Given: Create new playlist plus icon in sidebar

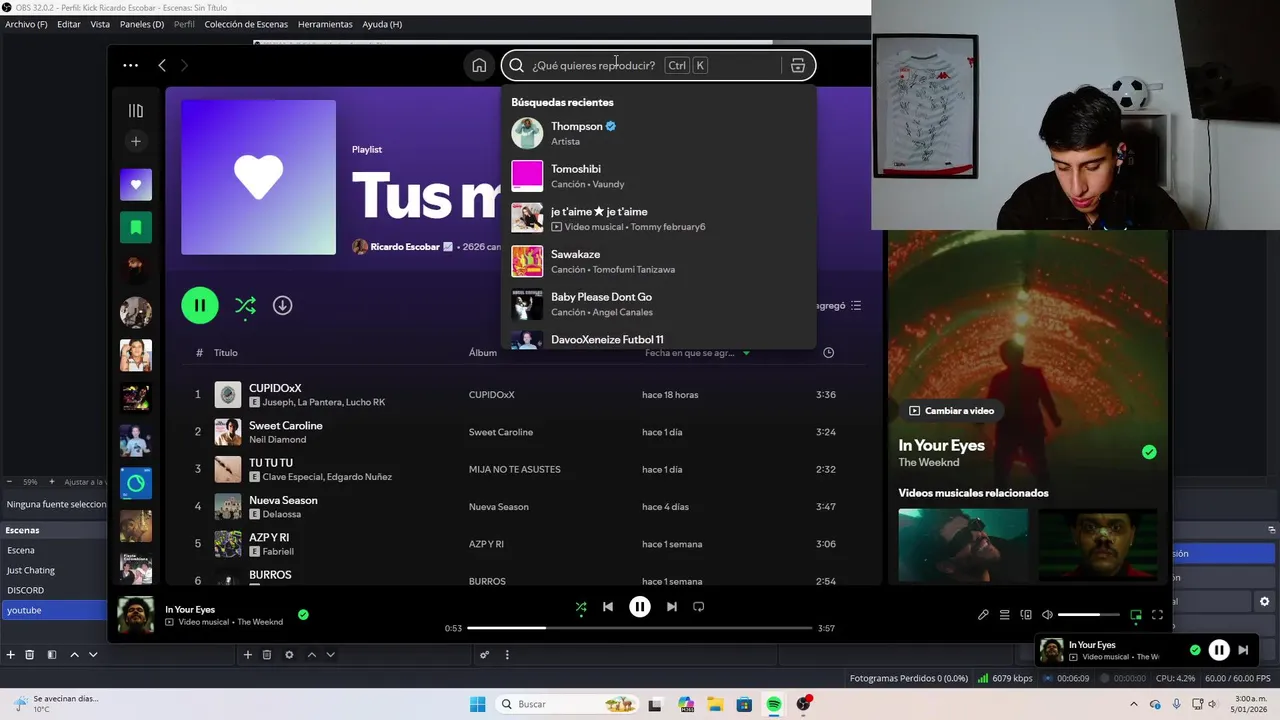Looking at the screenshot, I should coord(136,142).
